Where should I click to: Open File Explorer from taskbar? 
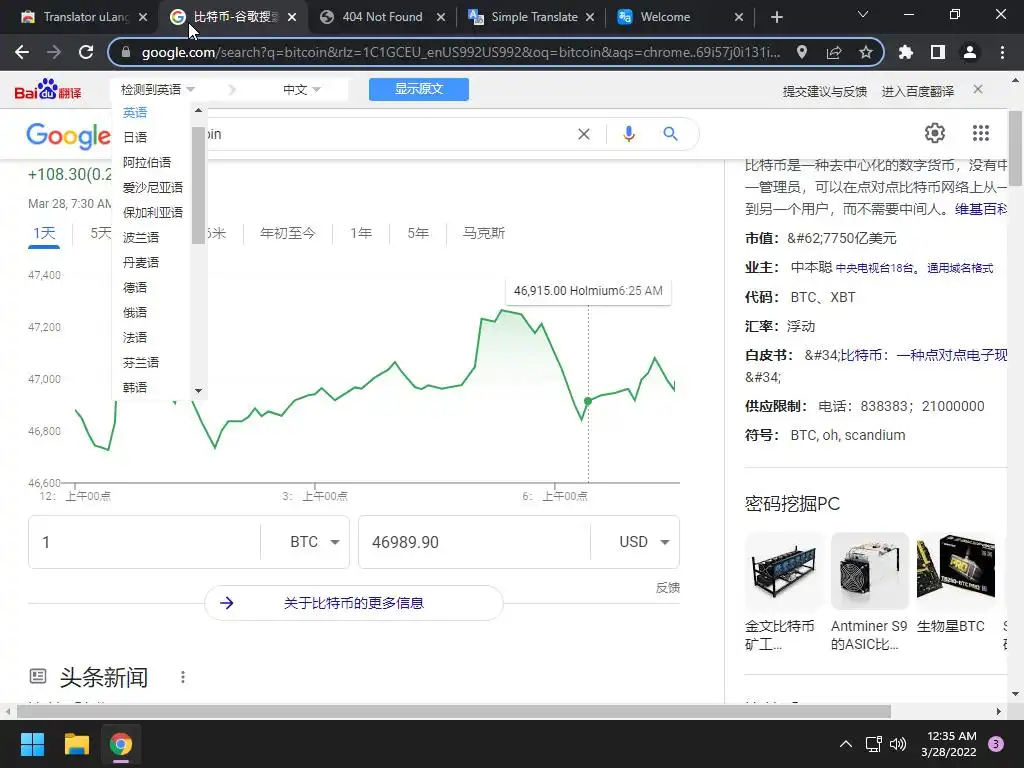76,744
